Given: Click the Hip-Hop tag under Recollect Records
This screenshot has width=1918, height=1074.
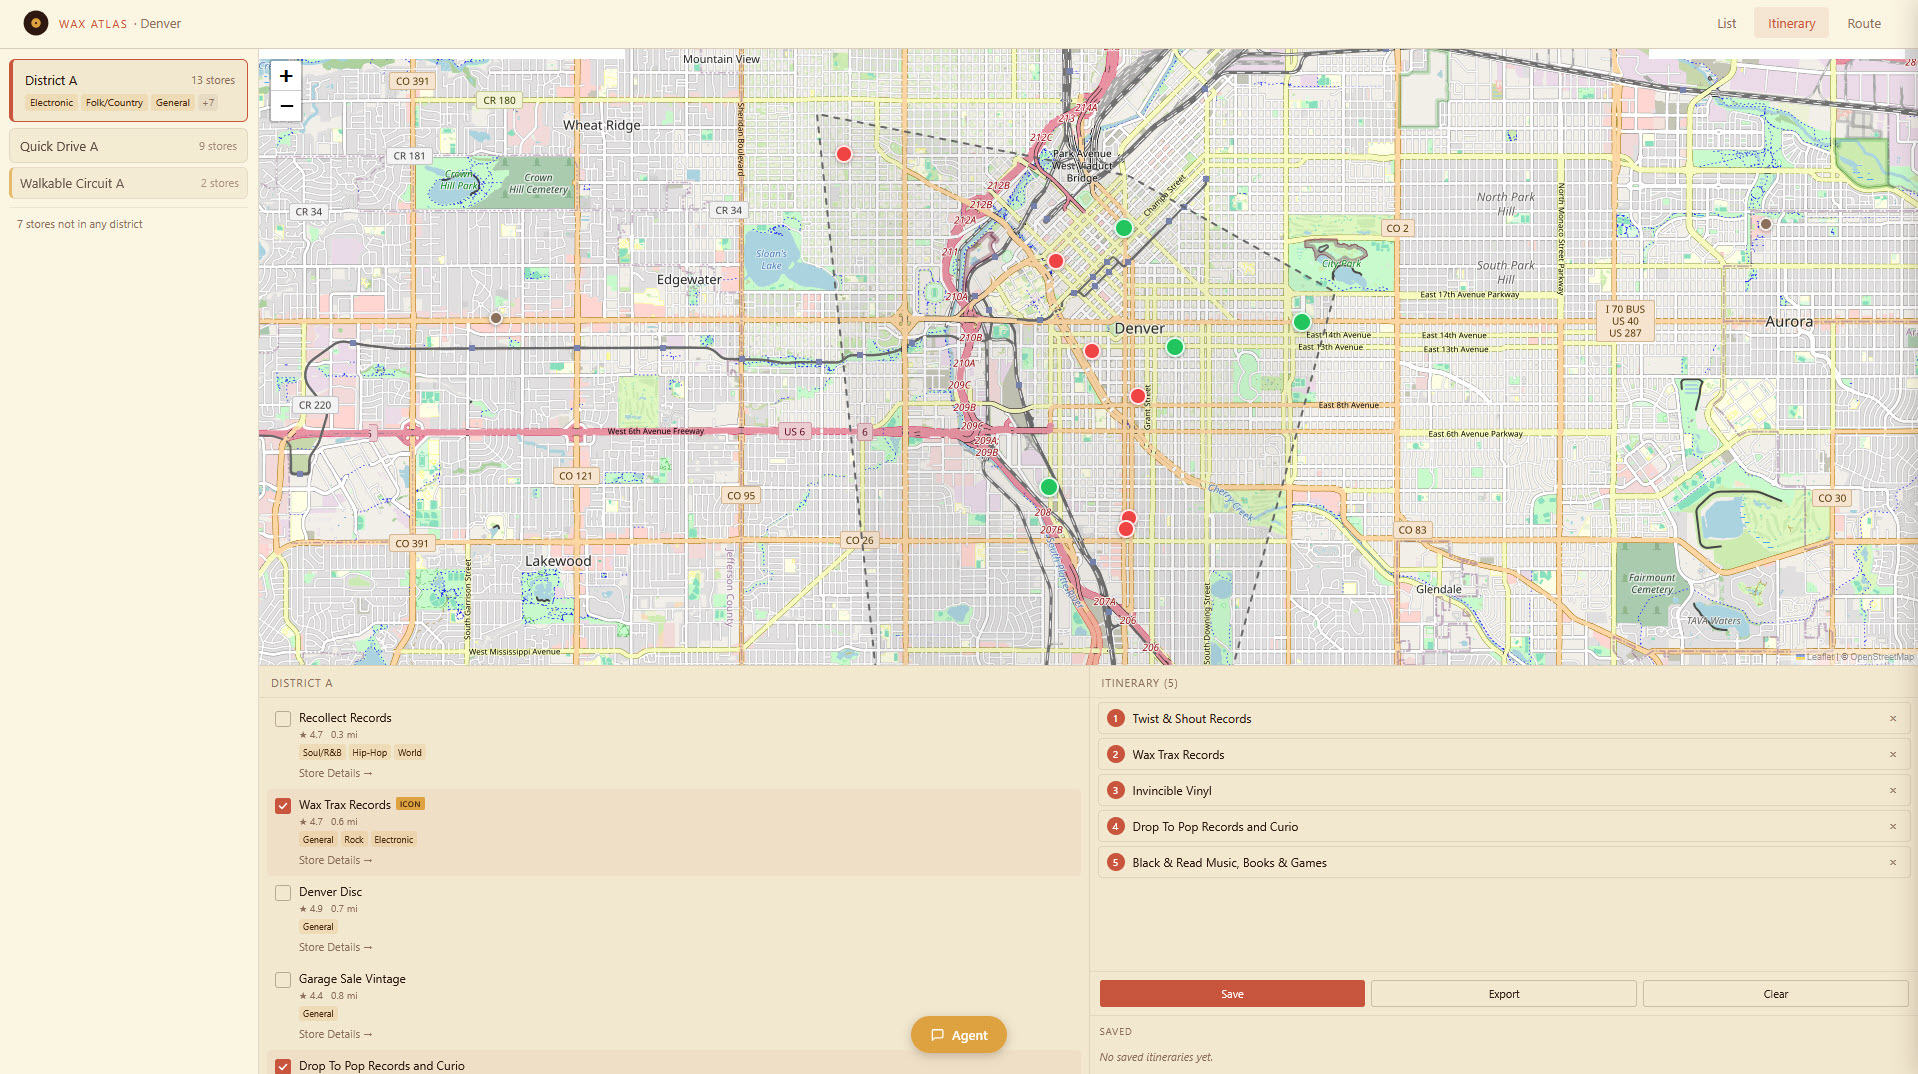Looking at the screenshot, I should tap(369, 753).
